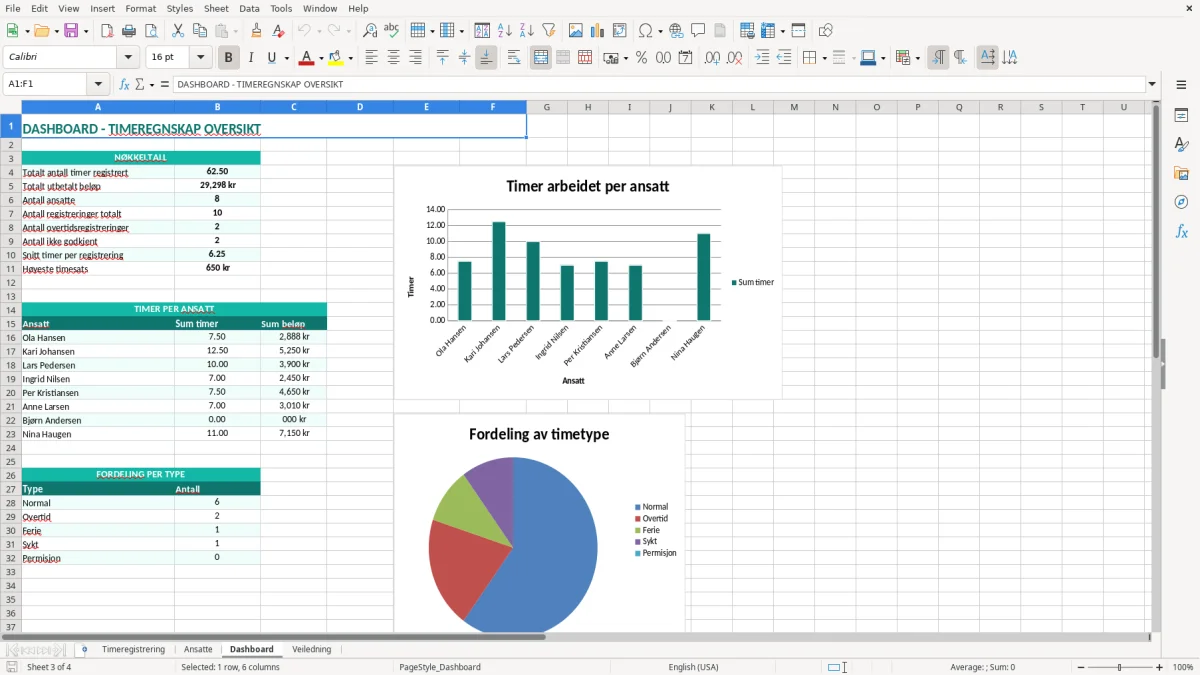Open a file with the folder icon

pyautogui.click(x=40, y=31)
